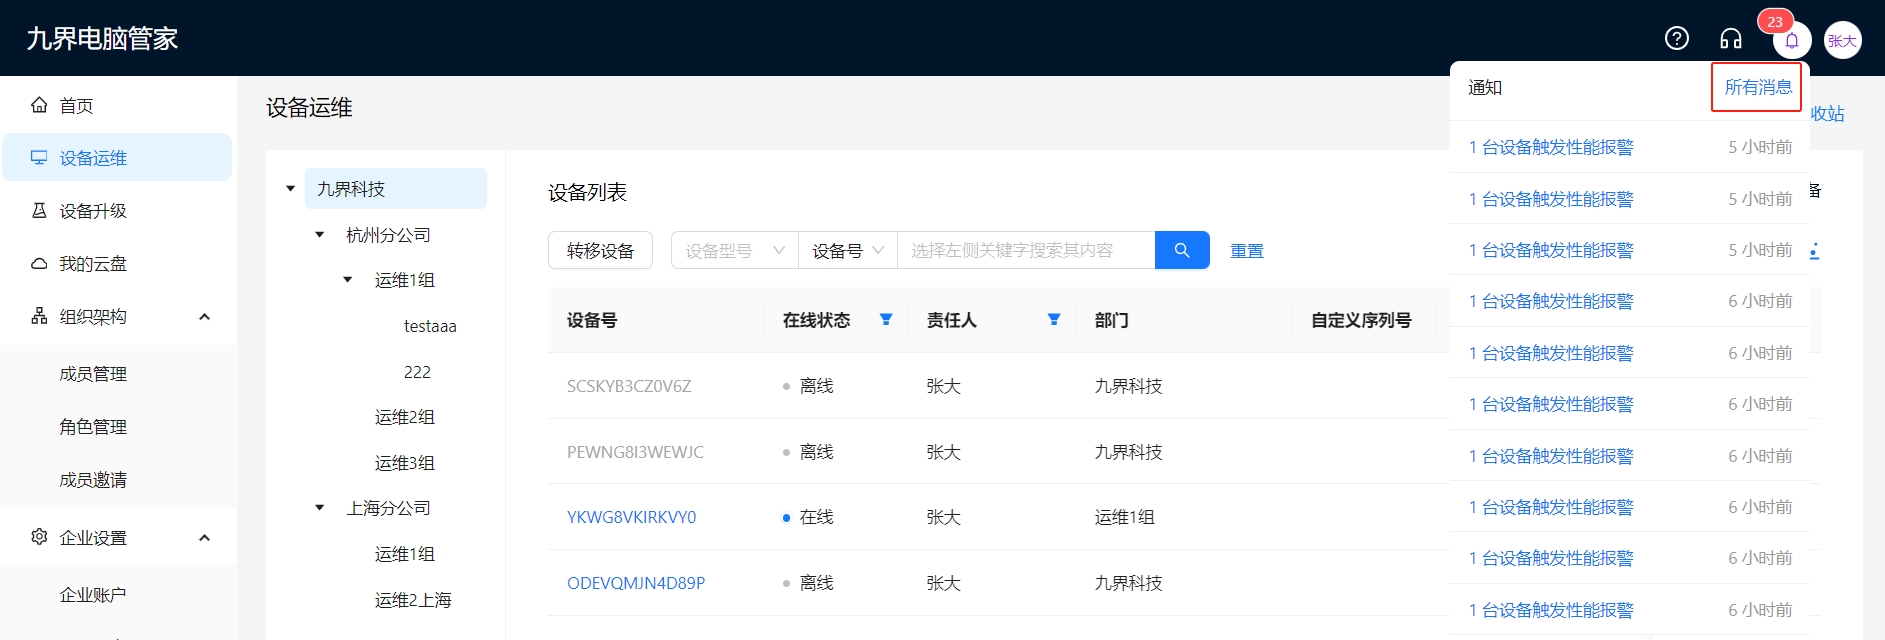Click the 九界电脑管家 logo title
The image size is (1885, 640).
pos(102,38)
